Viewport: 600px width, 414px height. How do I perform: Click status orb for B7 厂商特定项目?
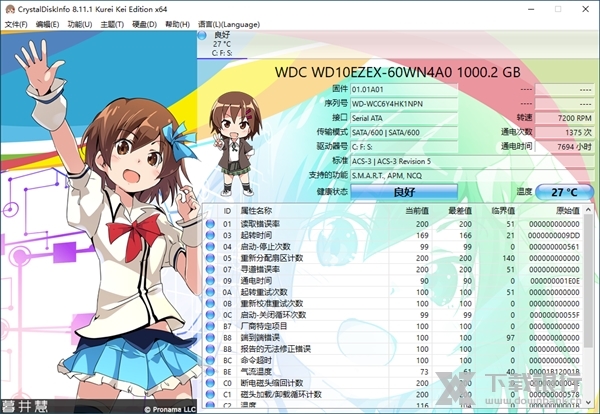tap(210, 326)
